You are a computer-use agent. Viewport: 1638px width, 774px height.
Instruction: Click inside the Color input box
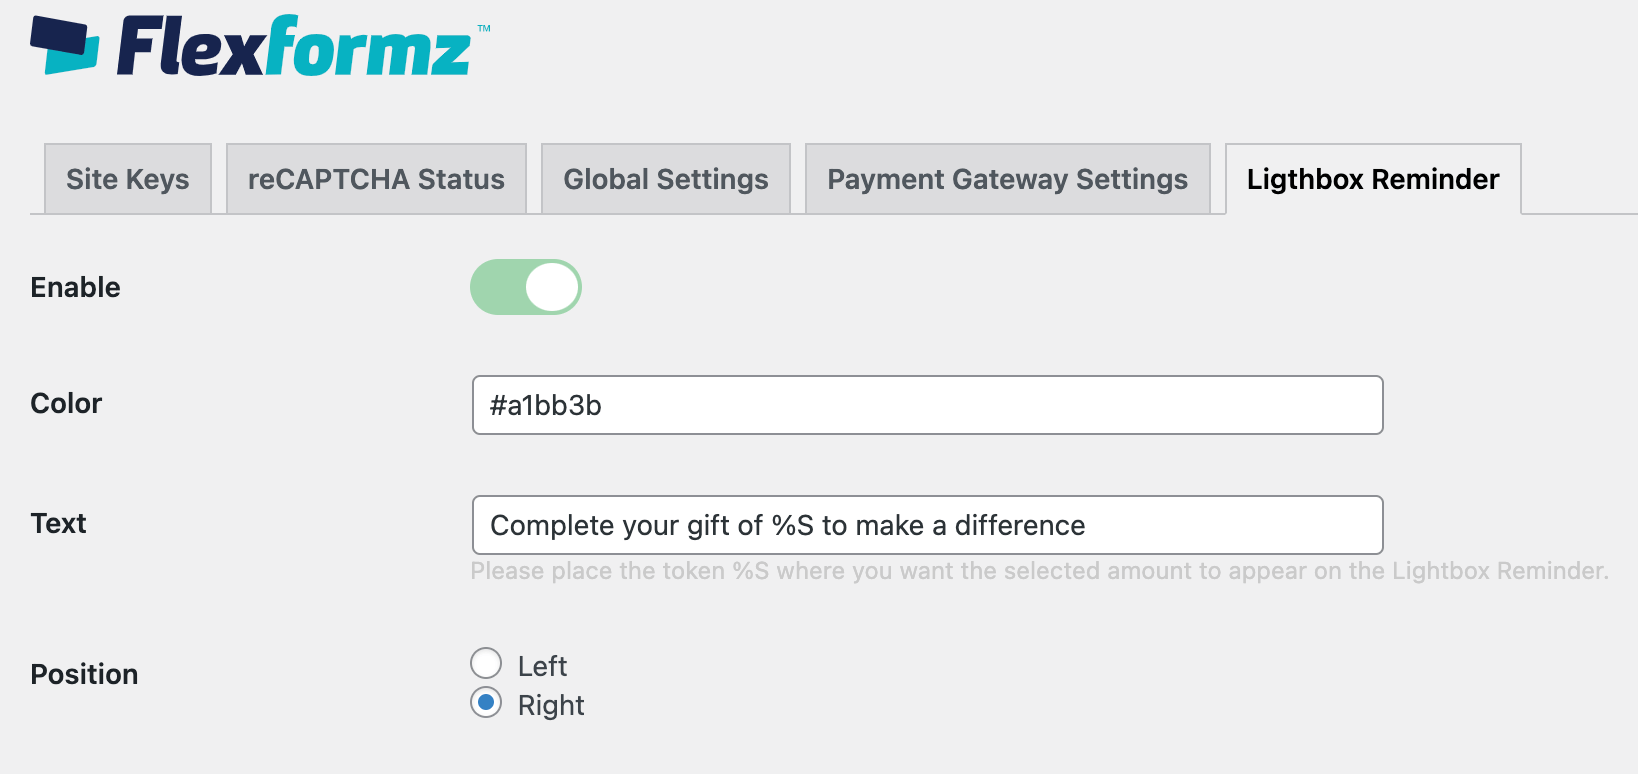(927, 405)
